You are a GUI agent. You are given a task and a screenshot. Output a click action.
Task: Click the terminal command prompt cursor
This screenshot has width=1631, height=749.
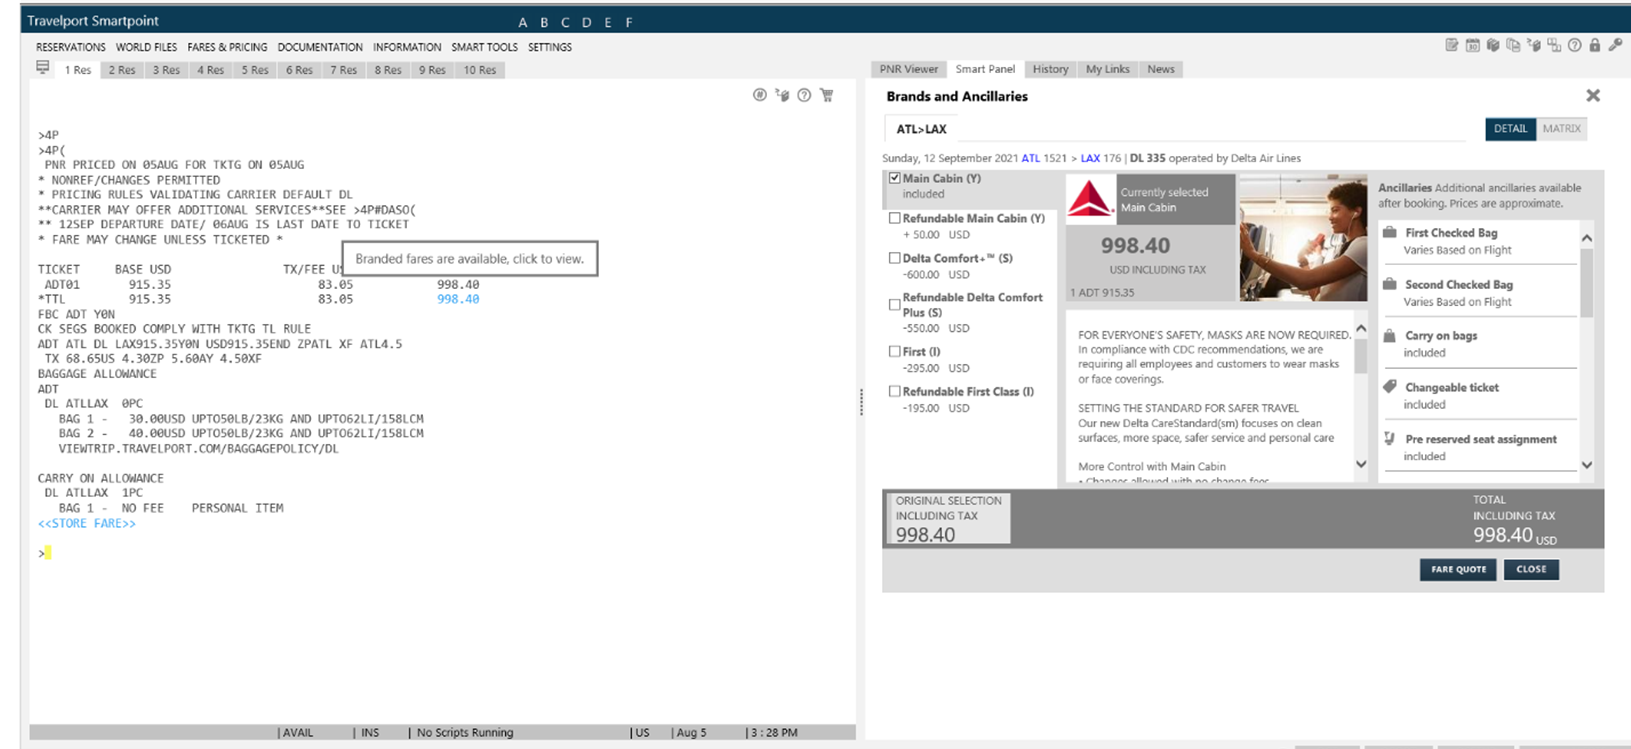click(x=47, y=553)
